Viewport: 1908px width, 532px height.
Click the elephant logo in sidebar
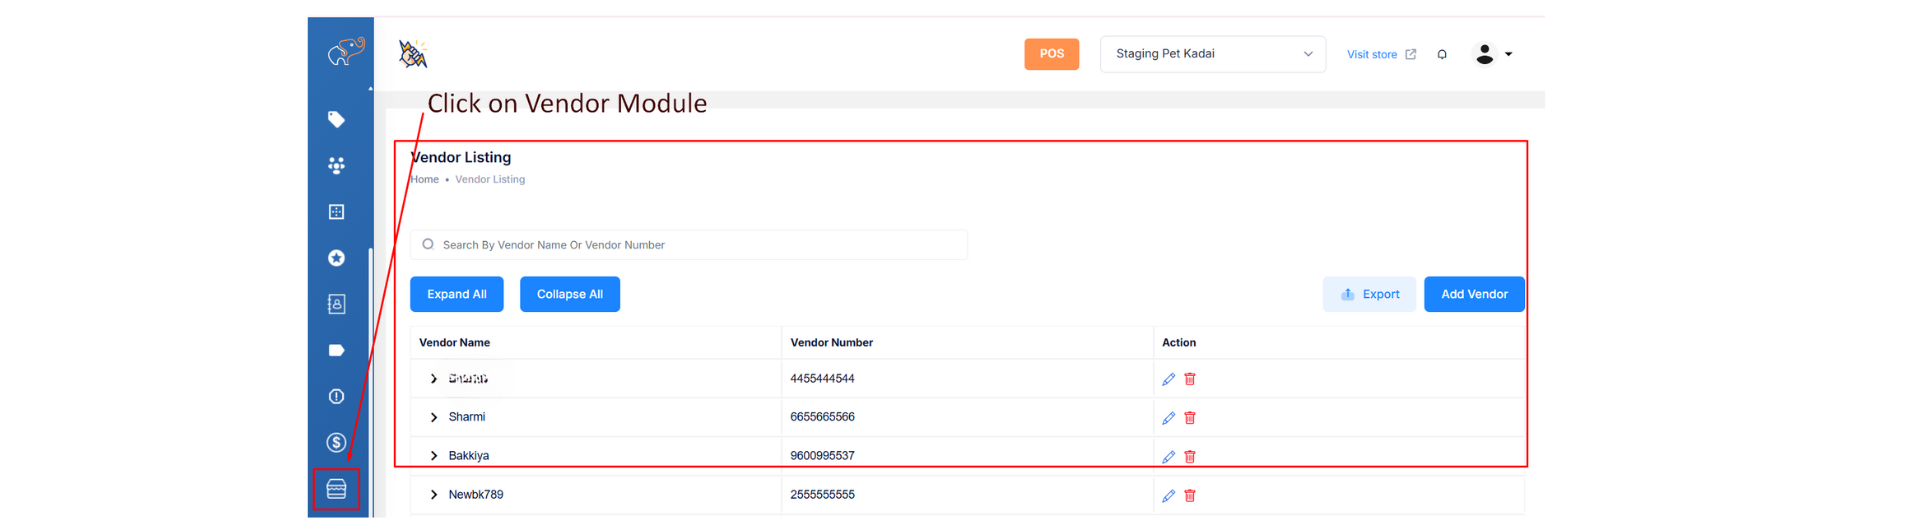pos(345,51)
